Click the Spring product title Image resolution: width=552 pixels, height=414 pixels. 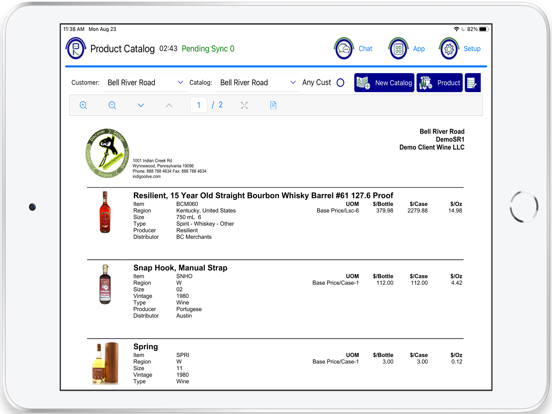(x=146, y=347)
